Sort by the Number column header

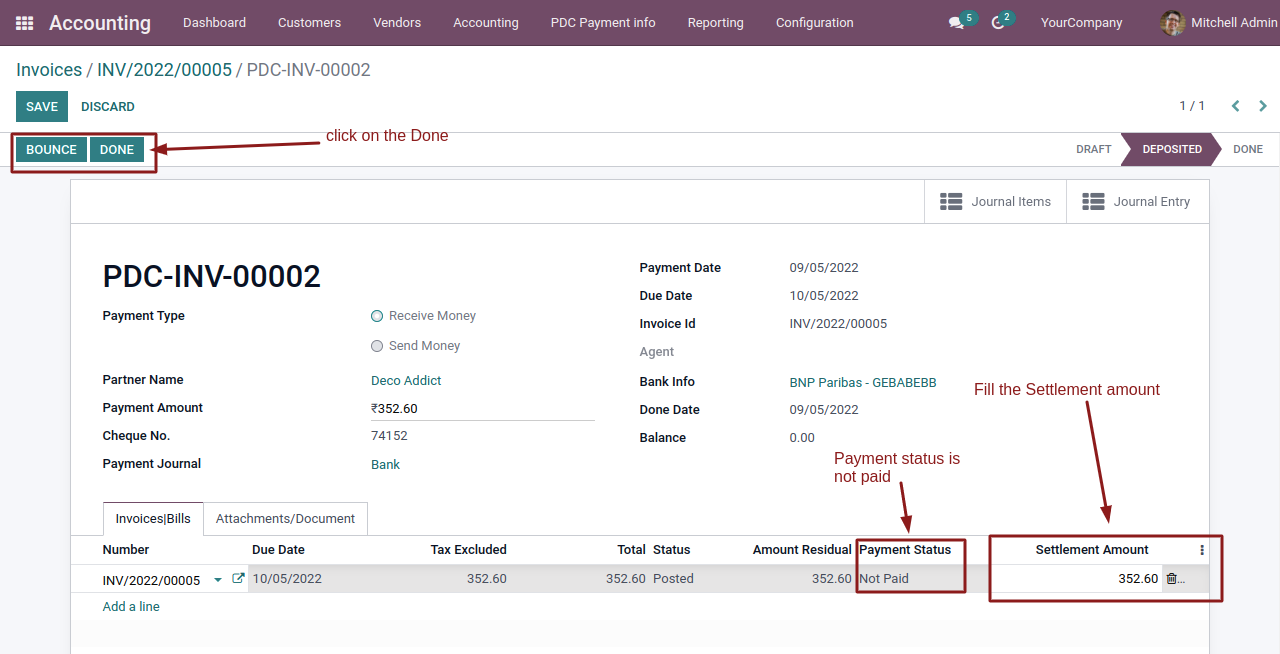(126, 550)
